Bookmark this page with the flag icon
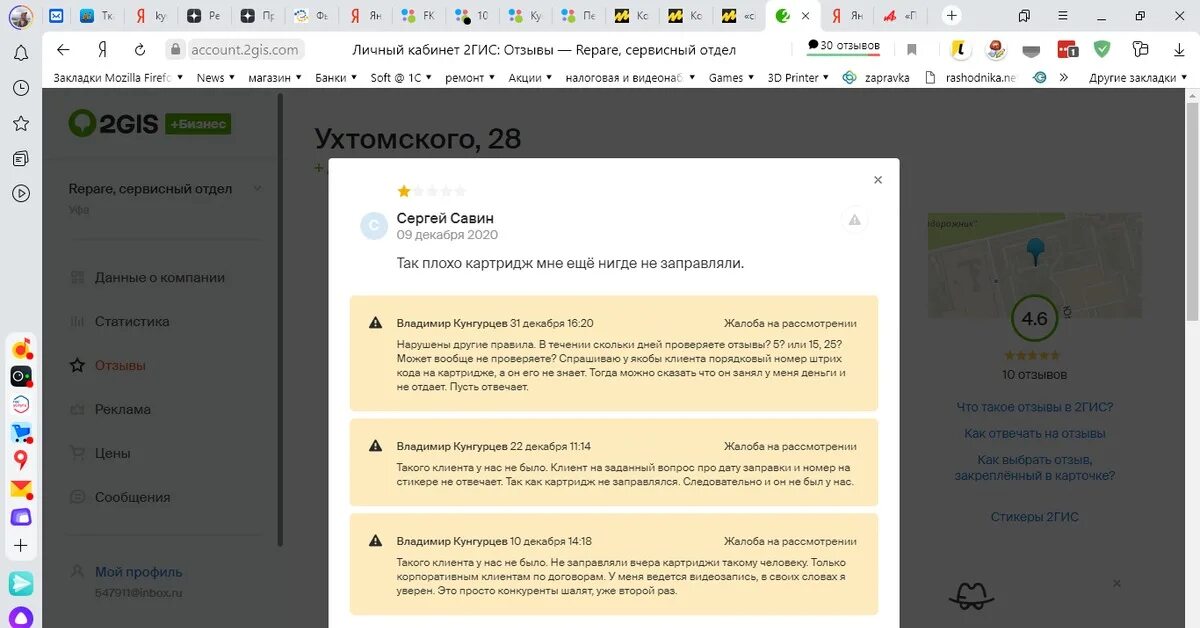The height and width of the screenshot is (628, 1200). 911,50
